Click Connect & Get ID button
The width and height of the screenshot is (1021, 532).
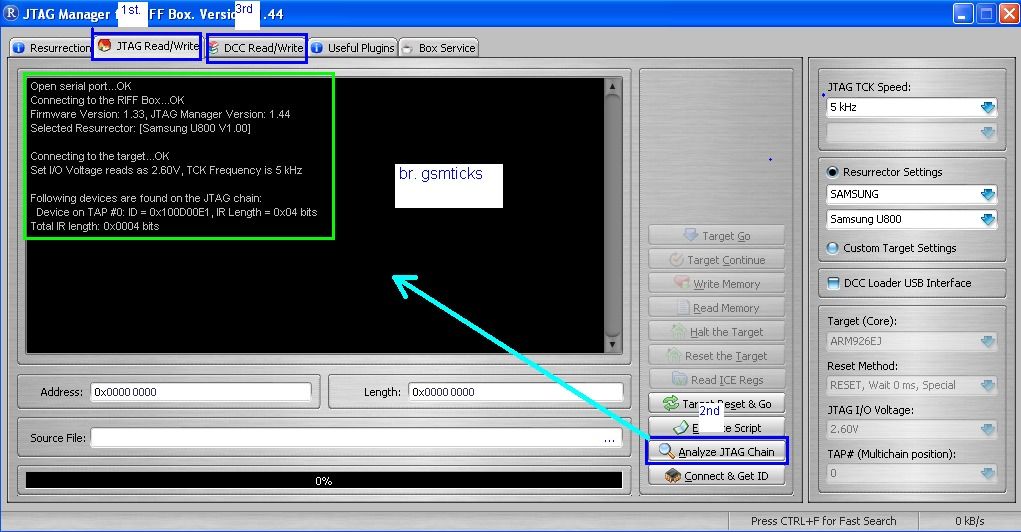pos(716,476)
